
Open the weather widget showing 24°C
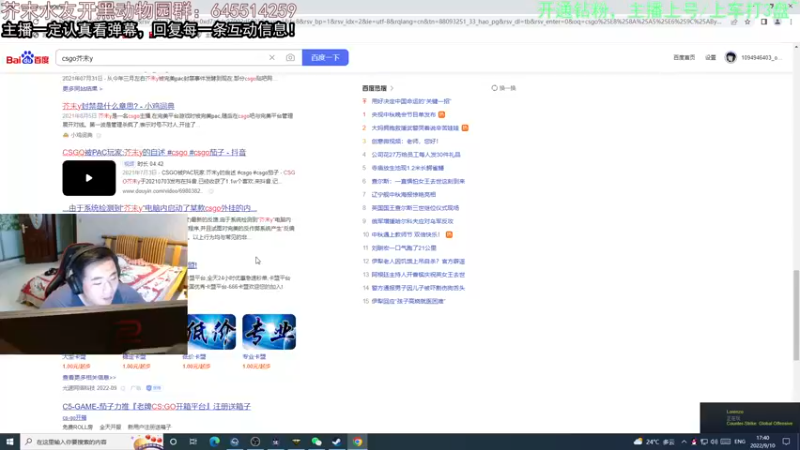(x=654, y=442)
